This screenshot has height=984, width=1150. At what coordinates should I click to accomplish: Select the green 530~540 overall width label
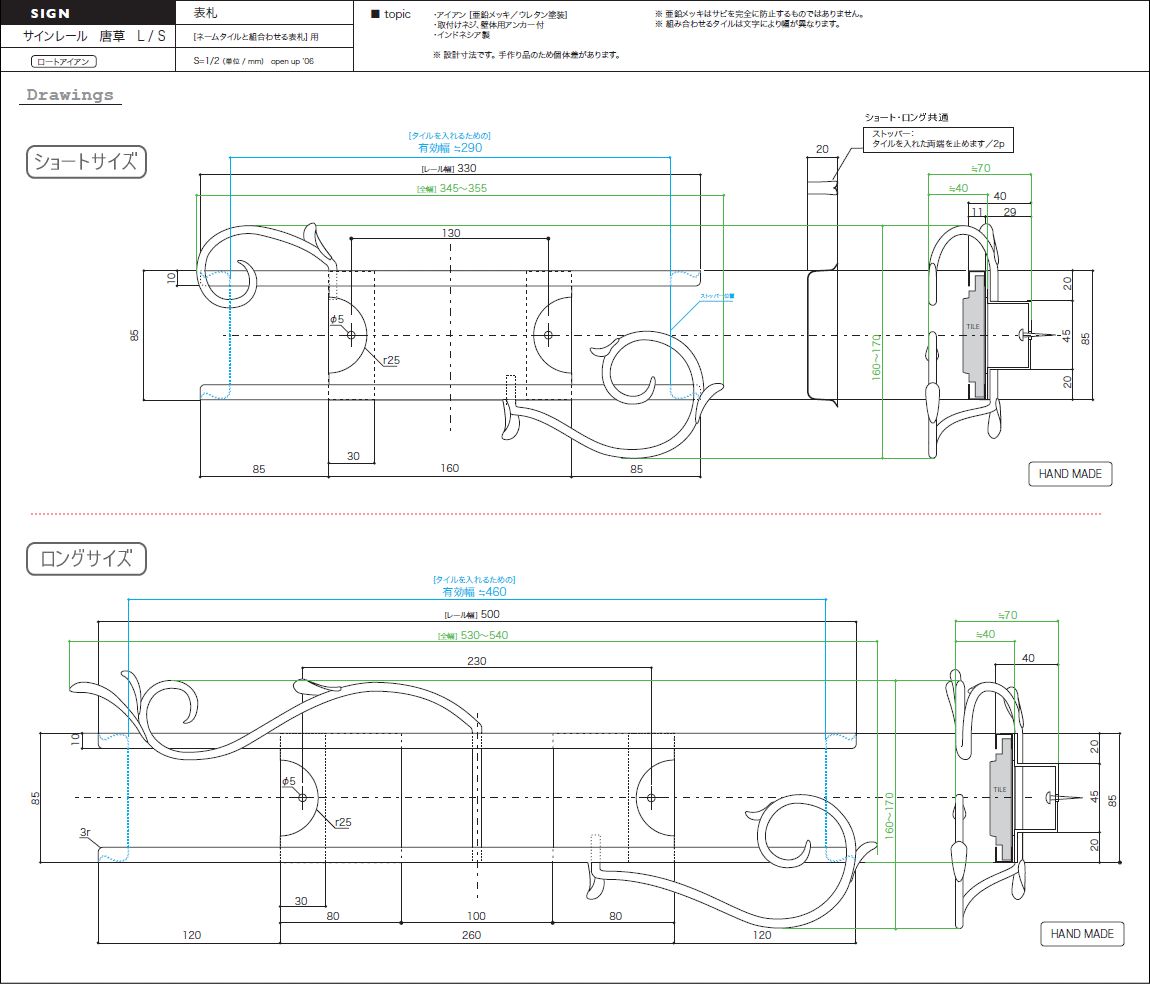(x=485, y=635)
